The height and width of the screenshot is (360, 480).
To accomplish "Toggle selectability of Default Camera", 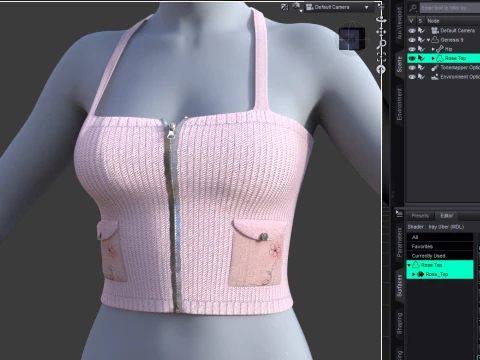I will click(x=421, y=31).
